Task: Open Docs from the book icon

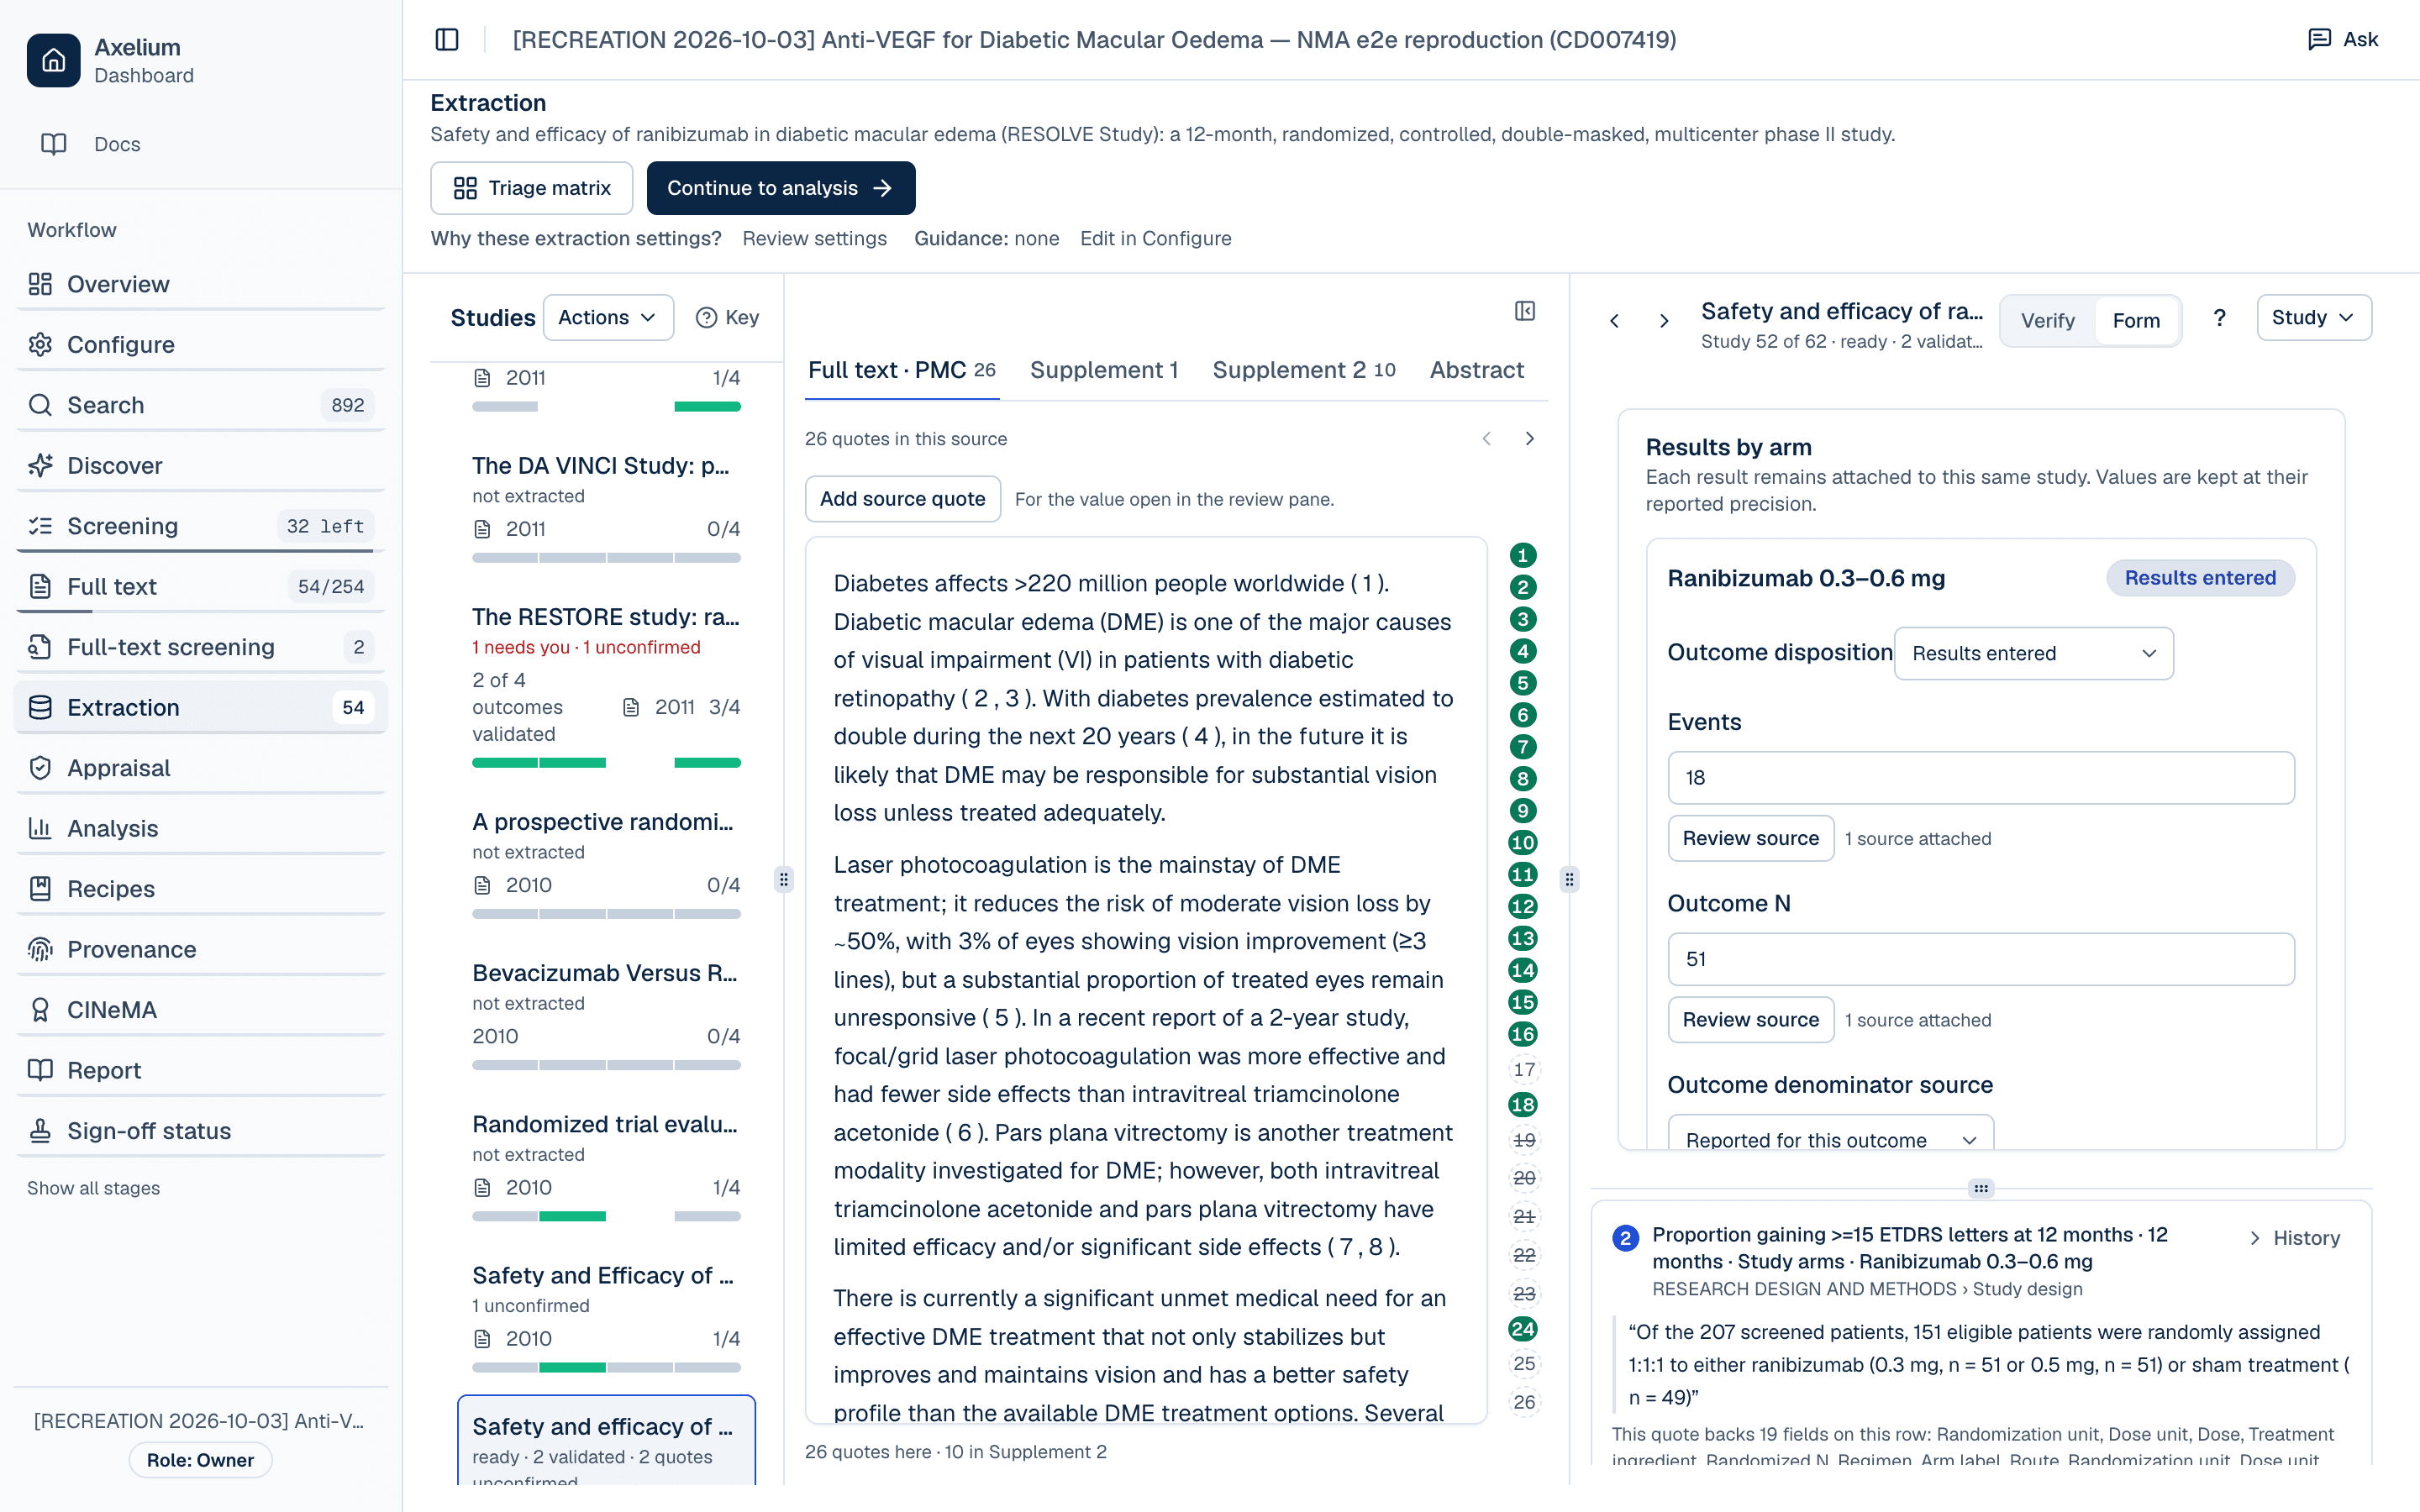Action: (54, 144)
